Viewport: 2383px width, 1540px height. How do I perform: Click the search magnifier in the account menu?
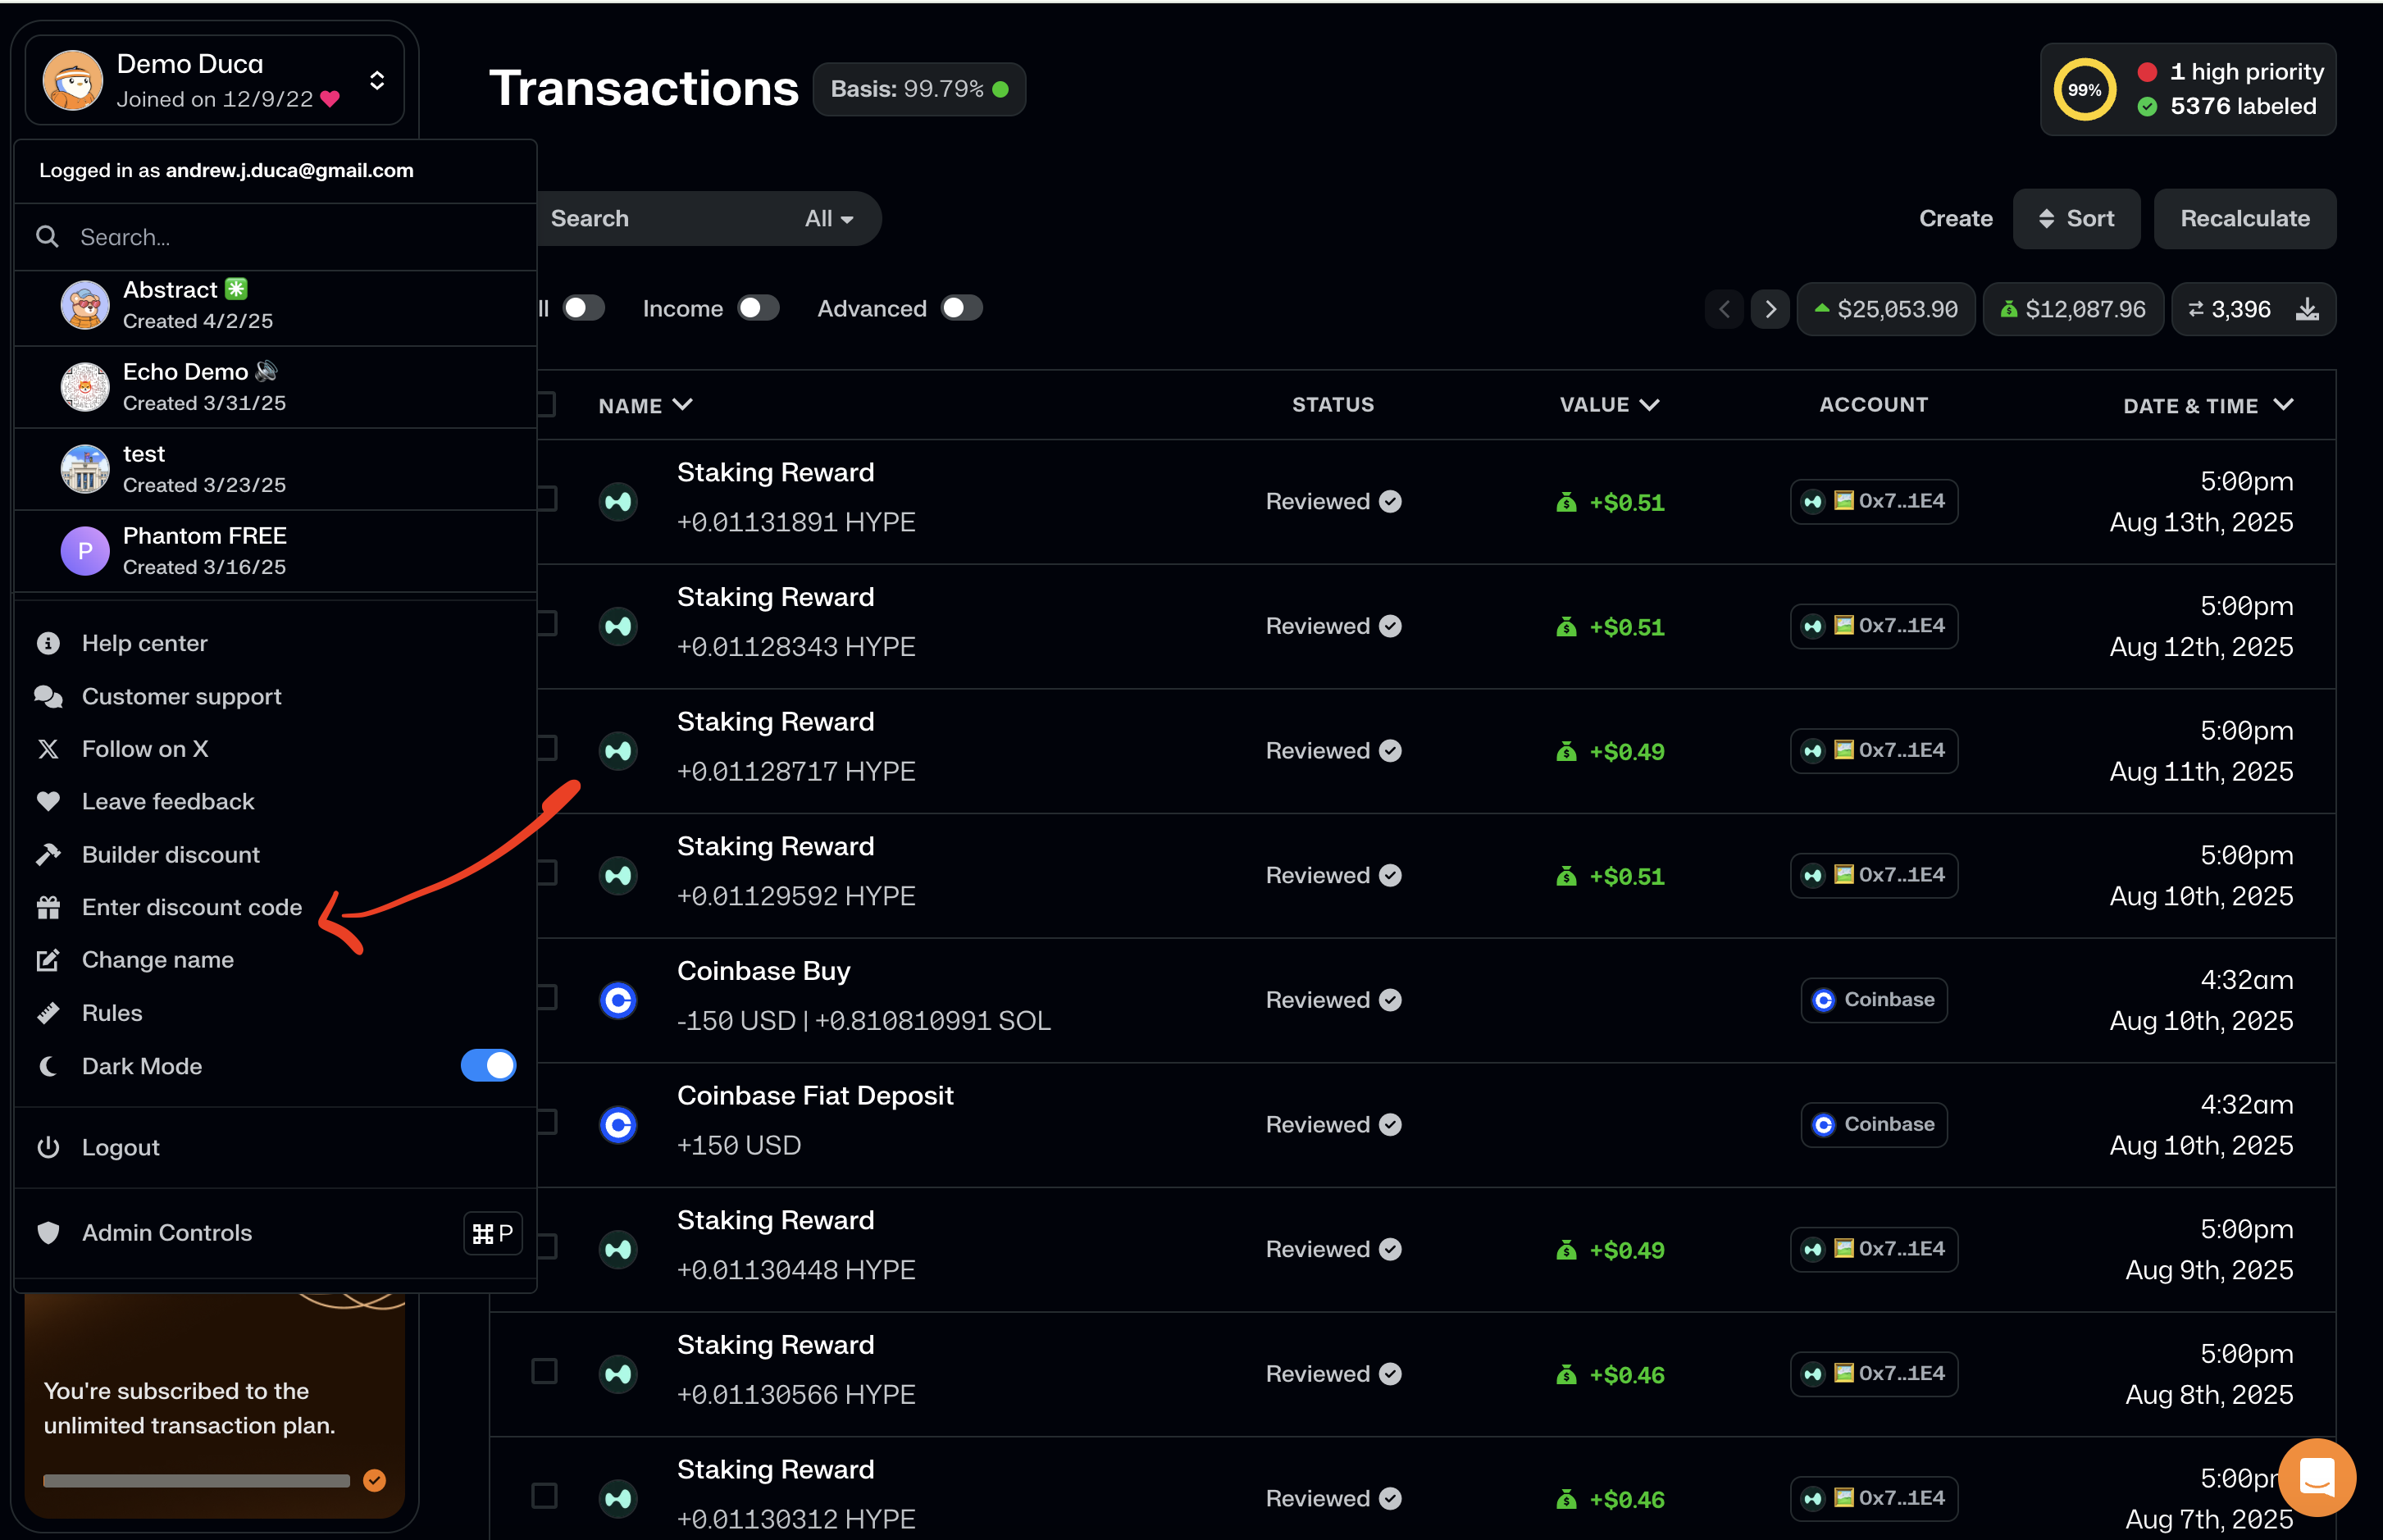tap(47, 236)
